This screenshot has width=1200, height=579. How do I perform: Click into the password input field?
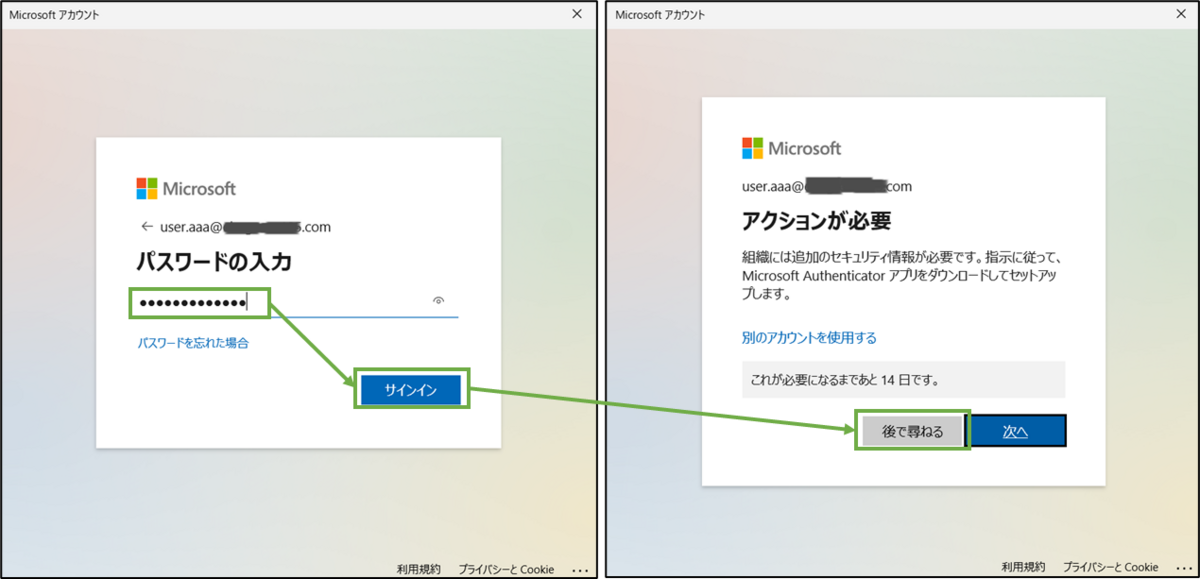pos(296,303)
